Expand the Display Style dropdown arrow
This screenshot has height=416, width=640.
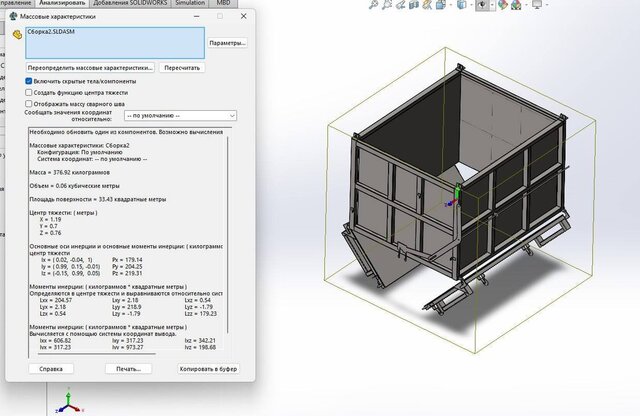click(471, 5)
